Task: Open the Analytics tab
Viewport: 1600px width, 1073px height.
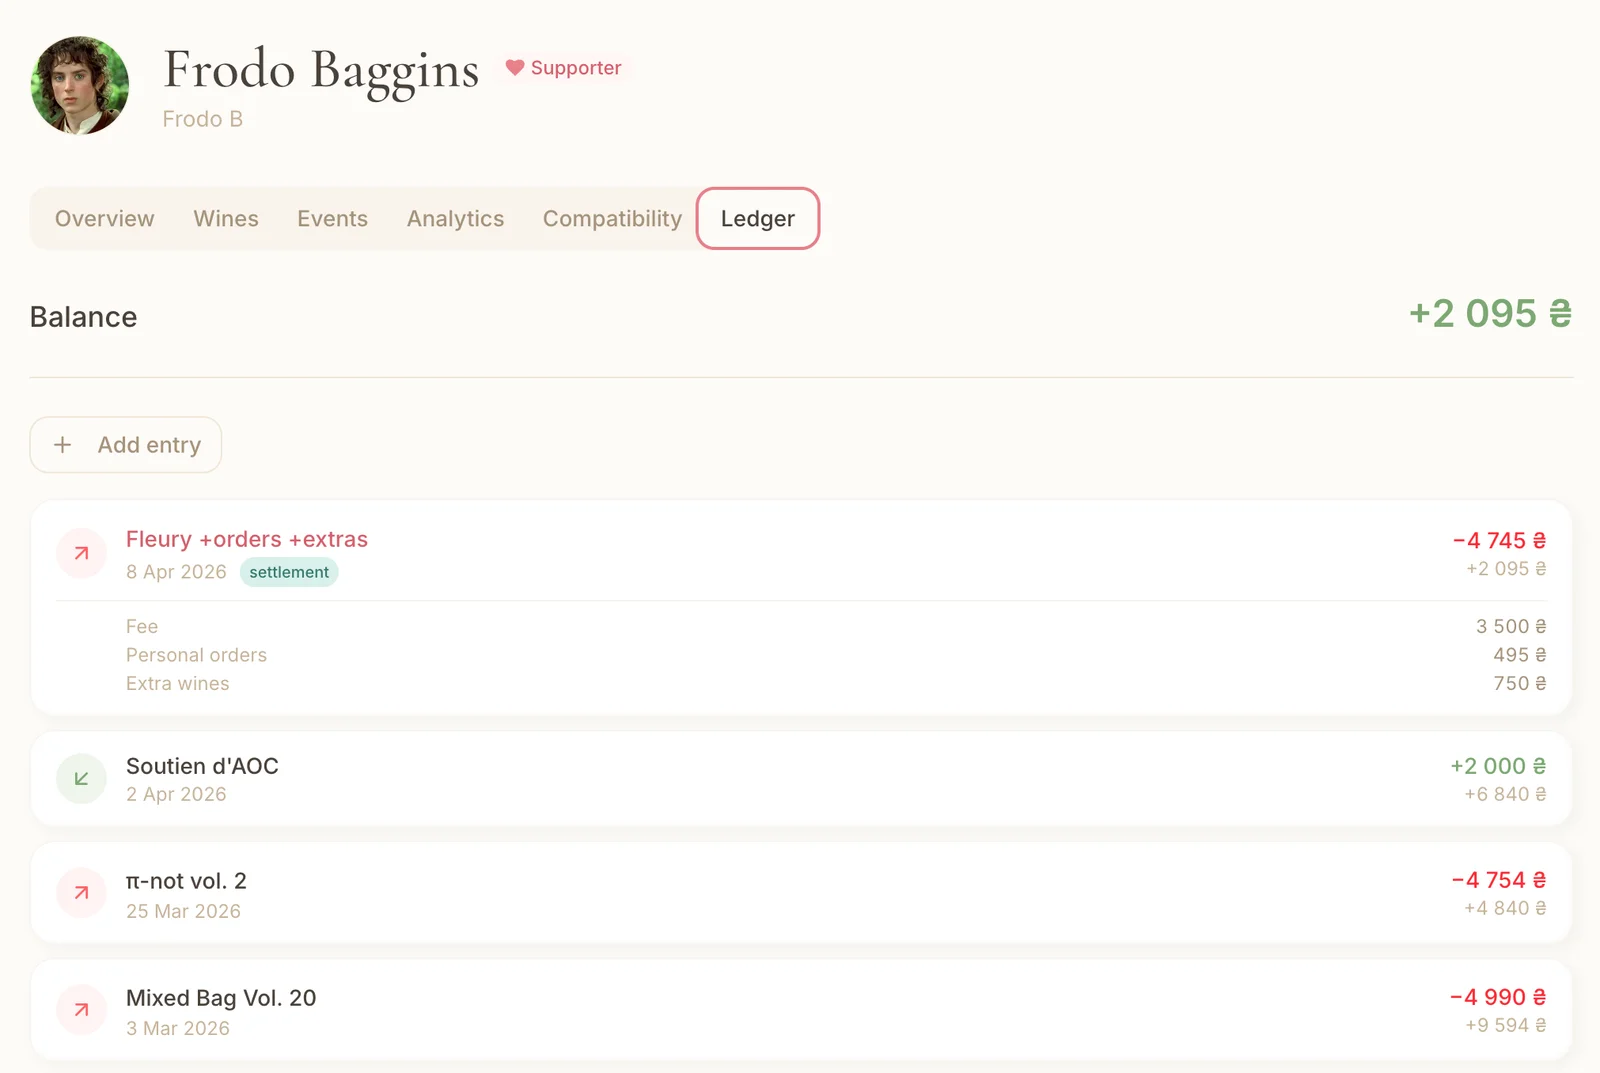Action: tap(455, 219)
